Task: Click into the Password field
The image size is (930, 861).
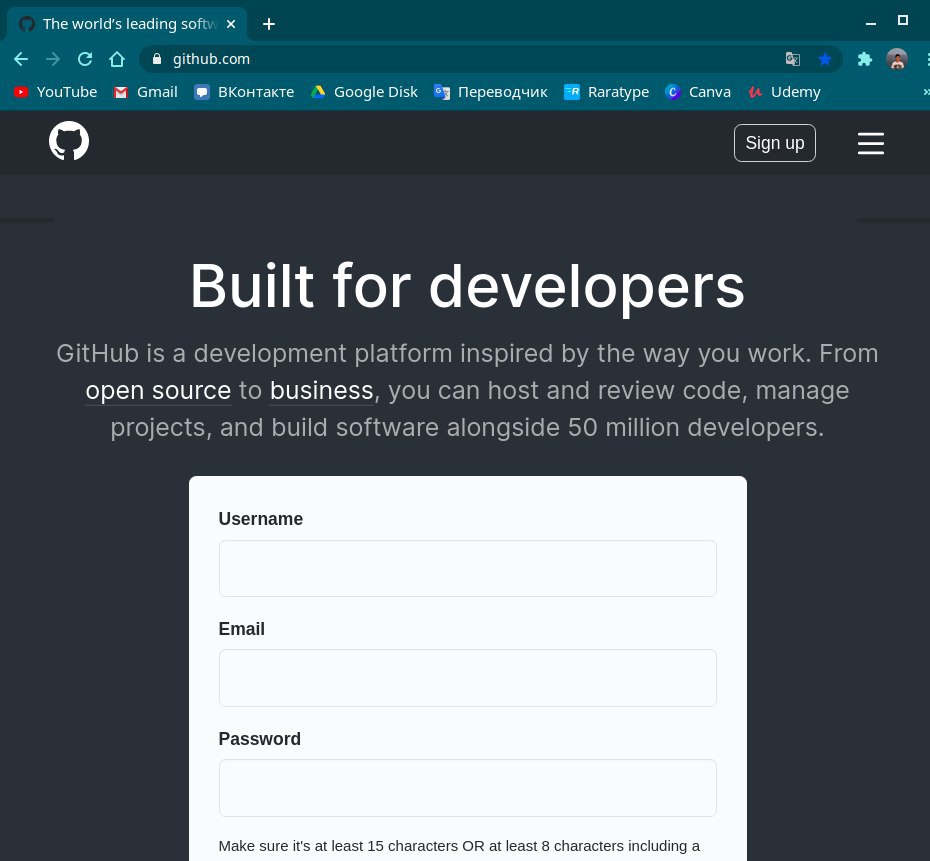Action: 467,787
